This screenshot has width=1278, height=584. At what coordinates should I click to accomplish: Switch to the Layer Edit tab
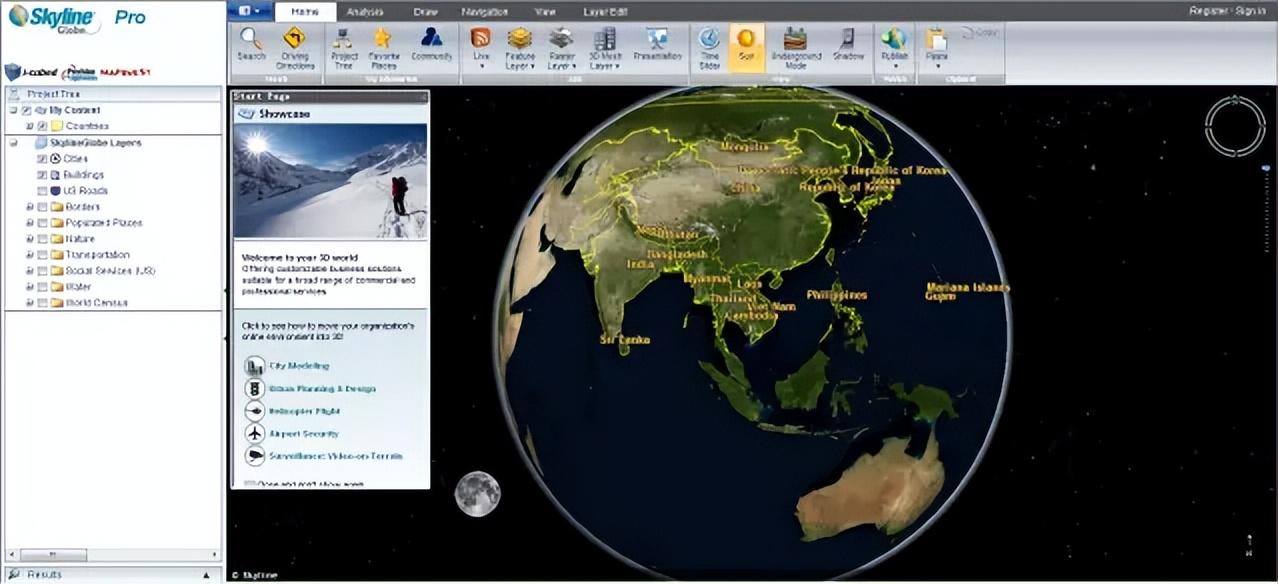(x=605, y=11)
